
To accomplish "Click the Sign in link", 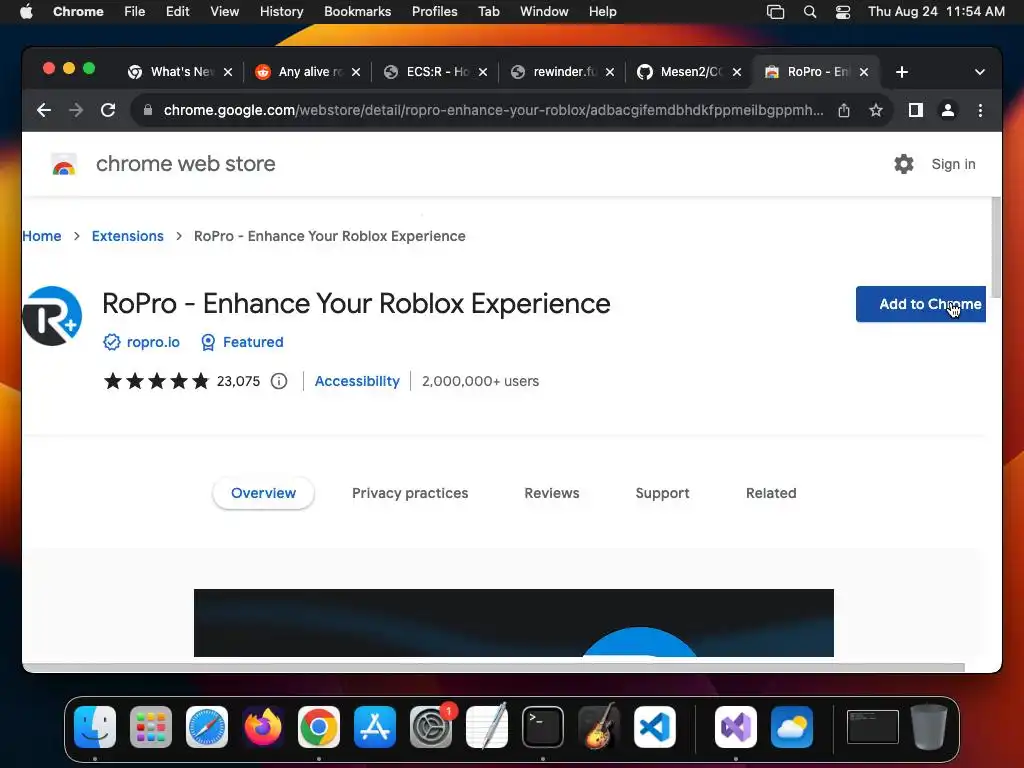I will [x=953, y=164].
